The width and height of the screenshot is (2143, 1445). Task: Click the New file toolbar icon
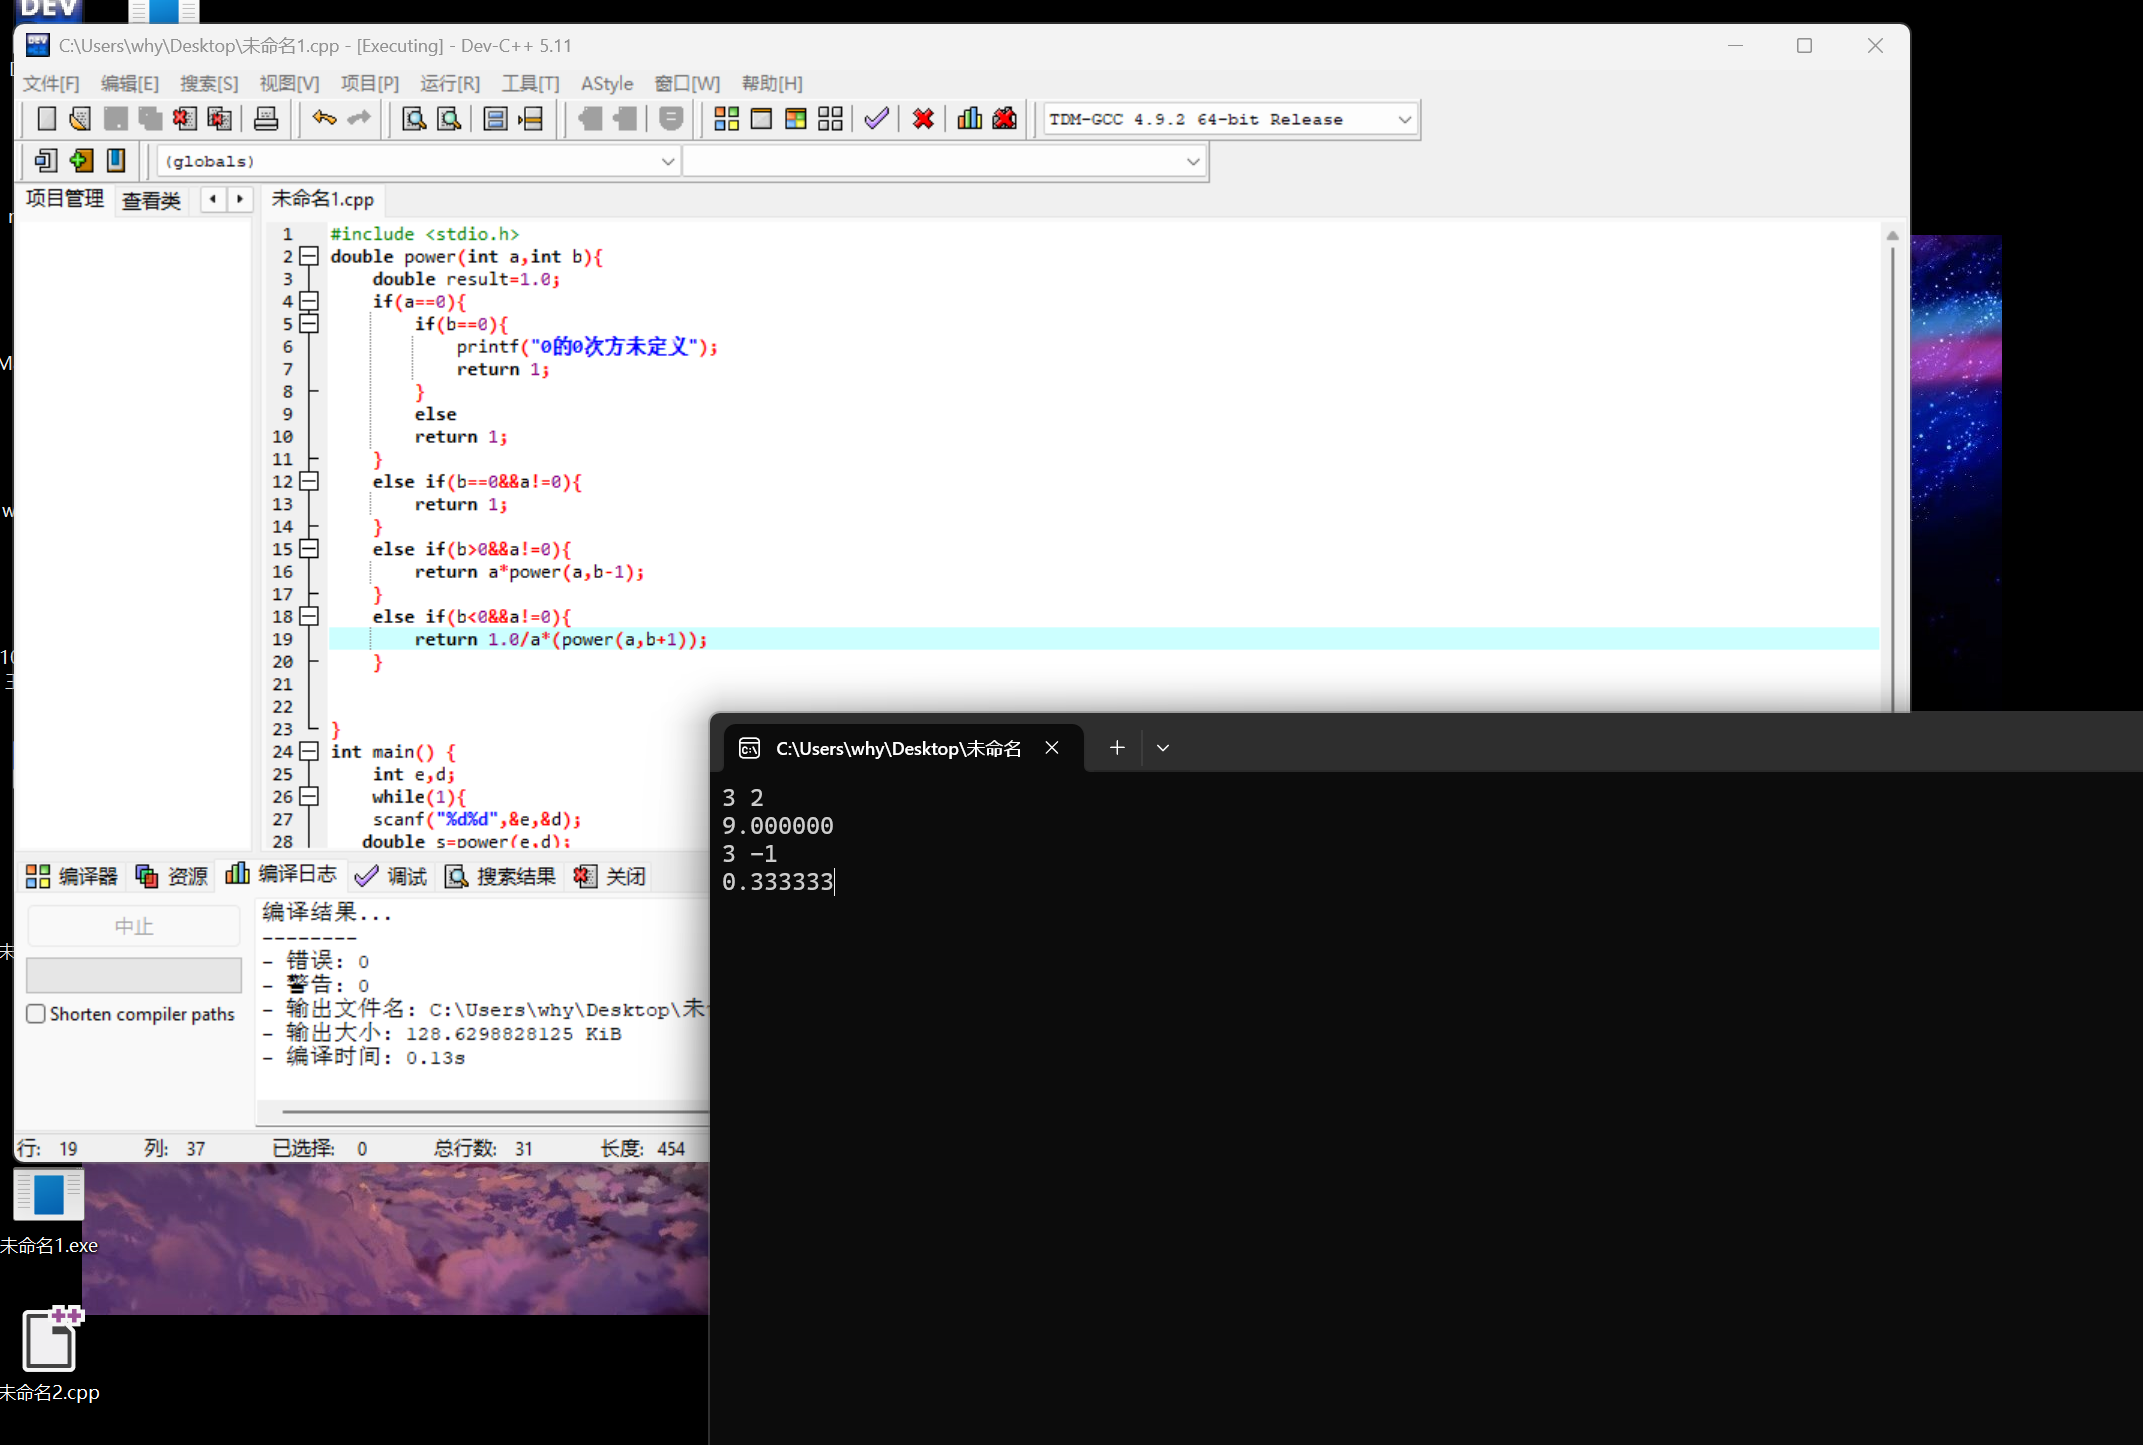(x=46, y=119)
